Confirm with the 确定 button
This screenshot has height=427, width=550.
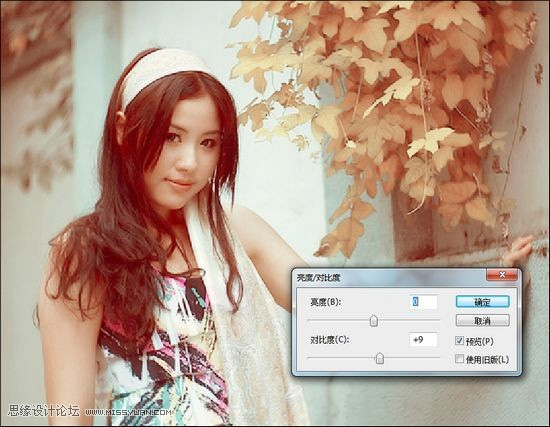click(482, 301)
